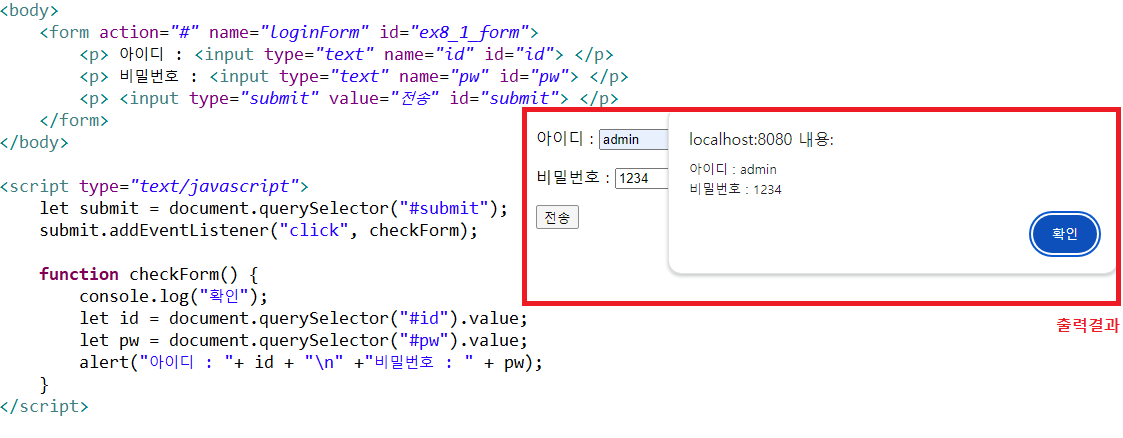This screenshot has width=1123, height=438.
Task: Click the closing </form> tag in code
Action: pyautogui.click(x=74, y=120)
